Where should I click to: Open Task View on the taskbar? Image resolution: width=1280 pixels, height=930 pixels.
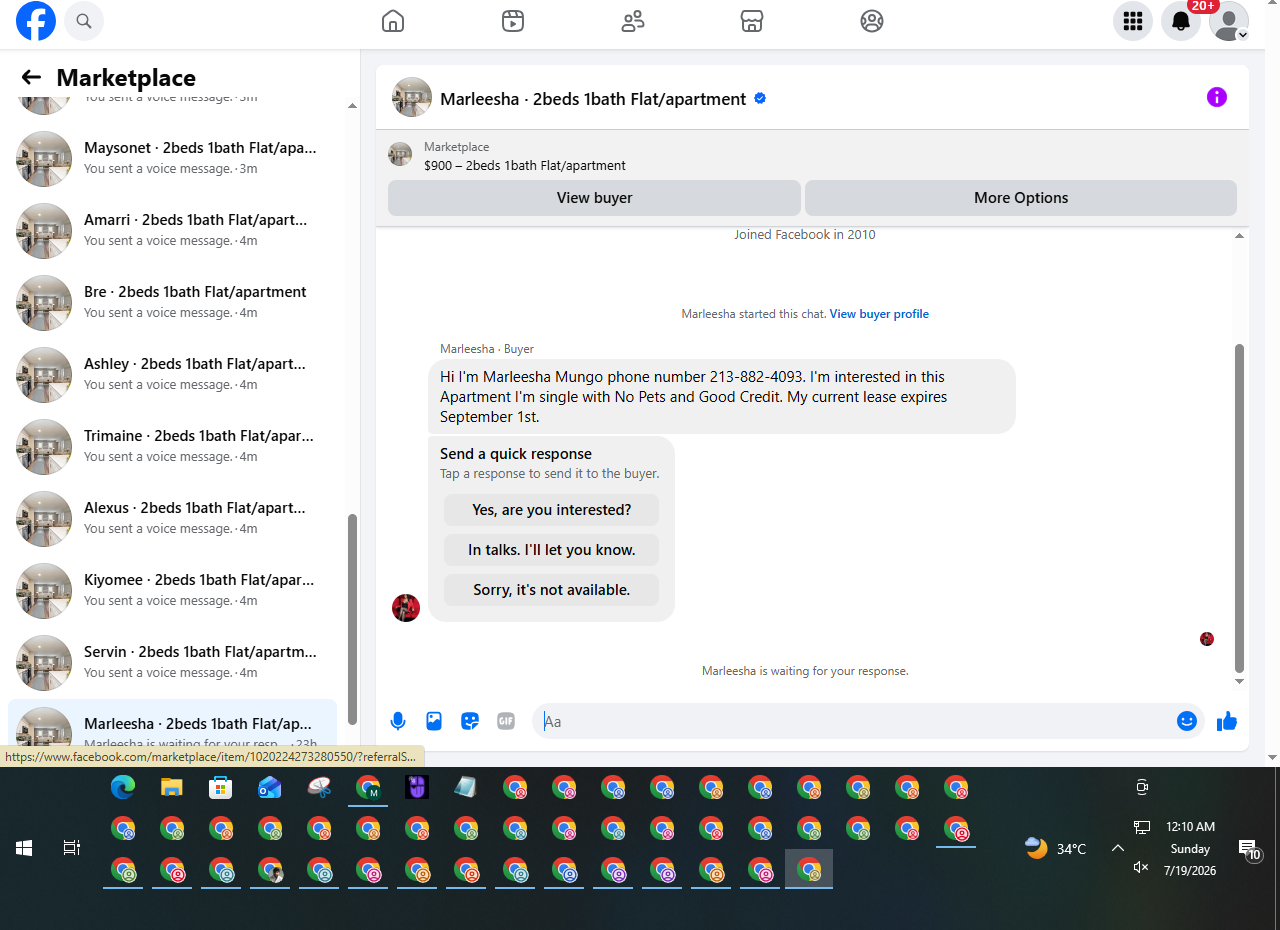72,848
